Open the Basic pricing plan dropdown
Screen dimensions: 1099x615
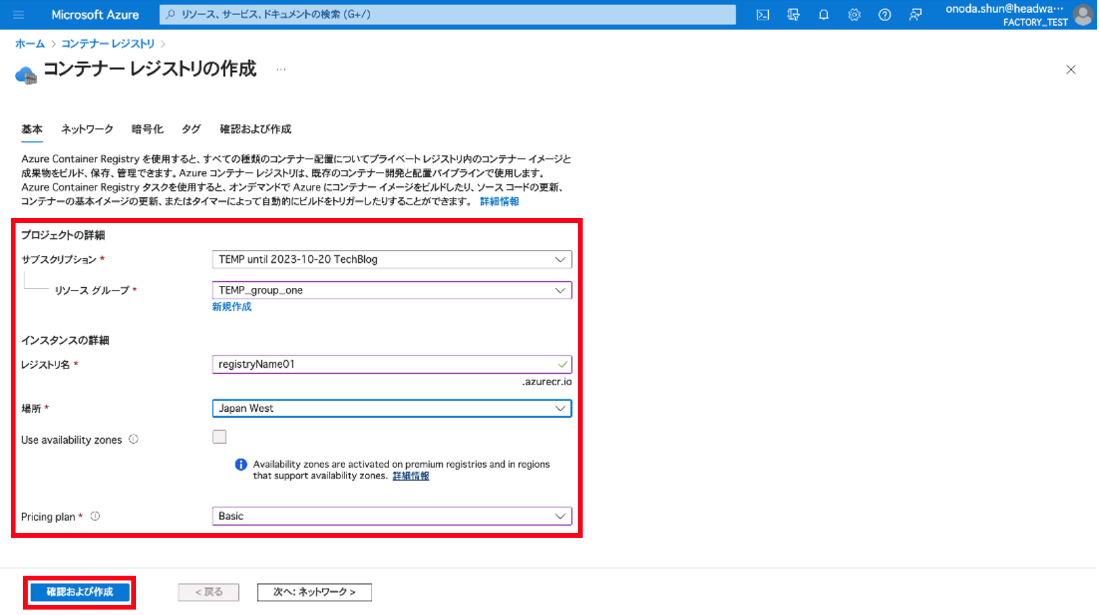[x=392, y=516]
